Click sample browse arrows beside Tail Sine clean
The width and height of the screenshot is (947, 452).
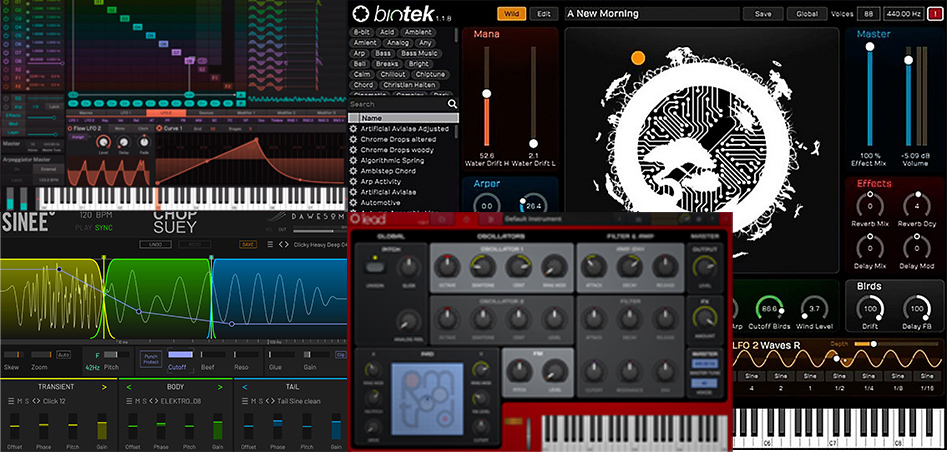pos(271,401)
